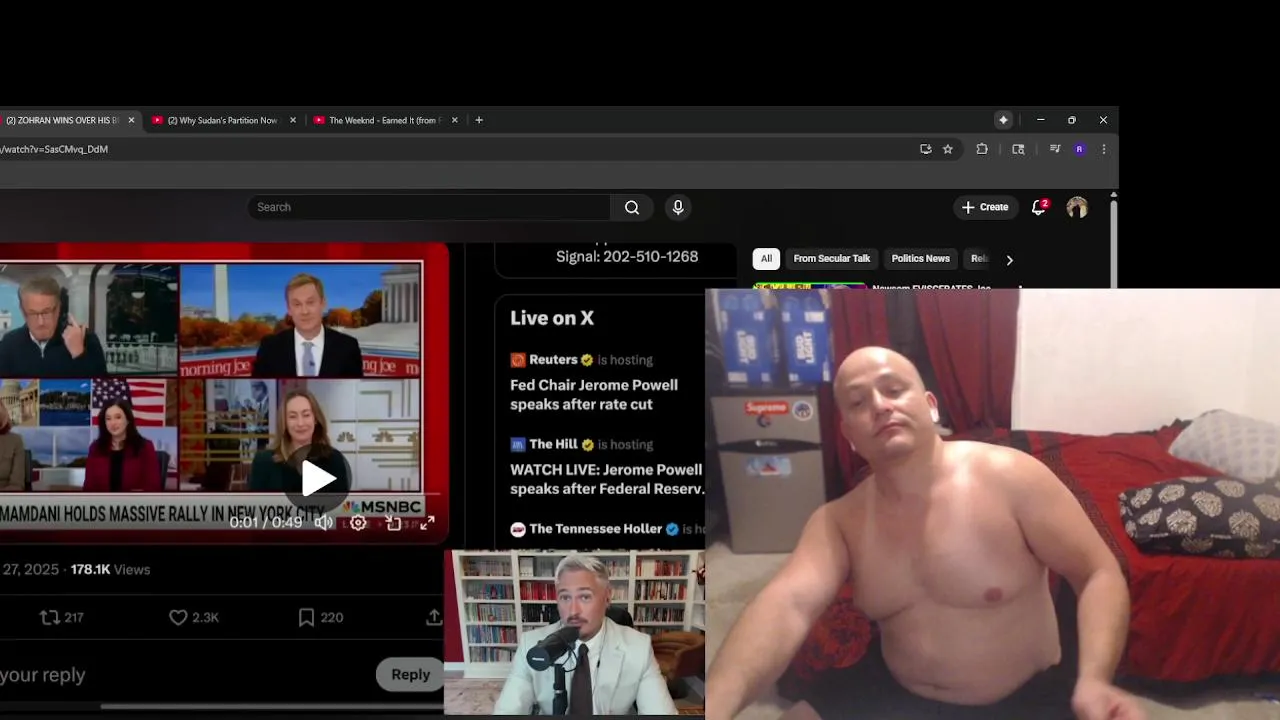Select the 'Politics News' chip

(x=920, y=258)
